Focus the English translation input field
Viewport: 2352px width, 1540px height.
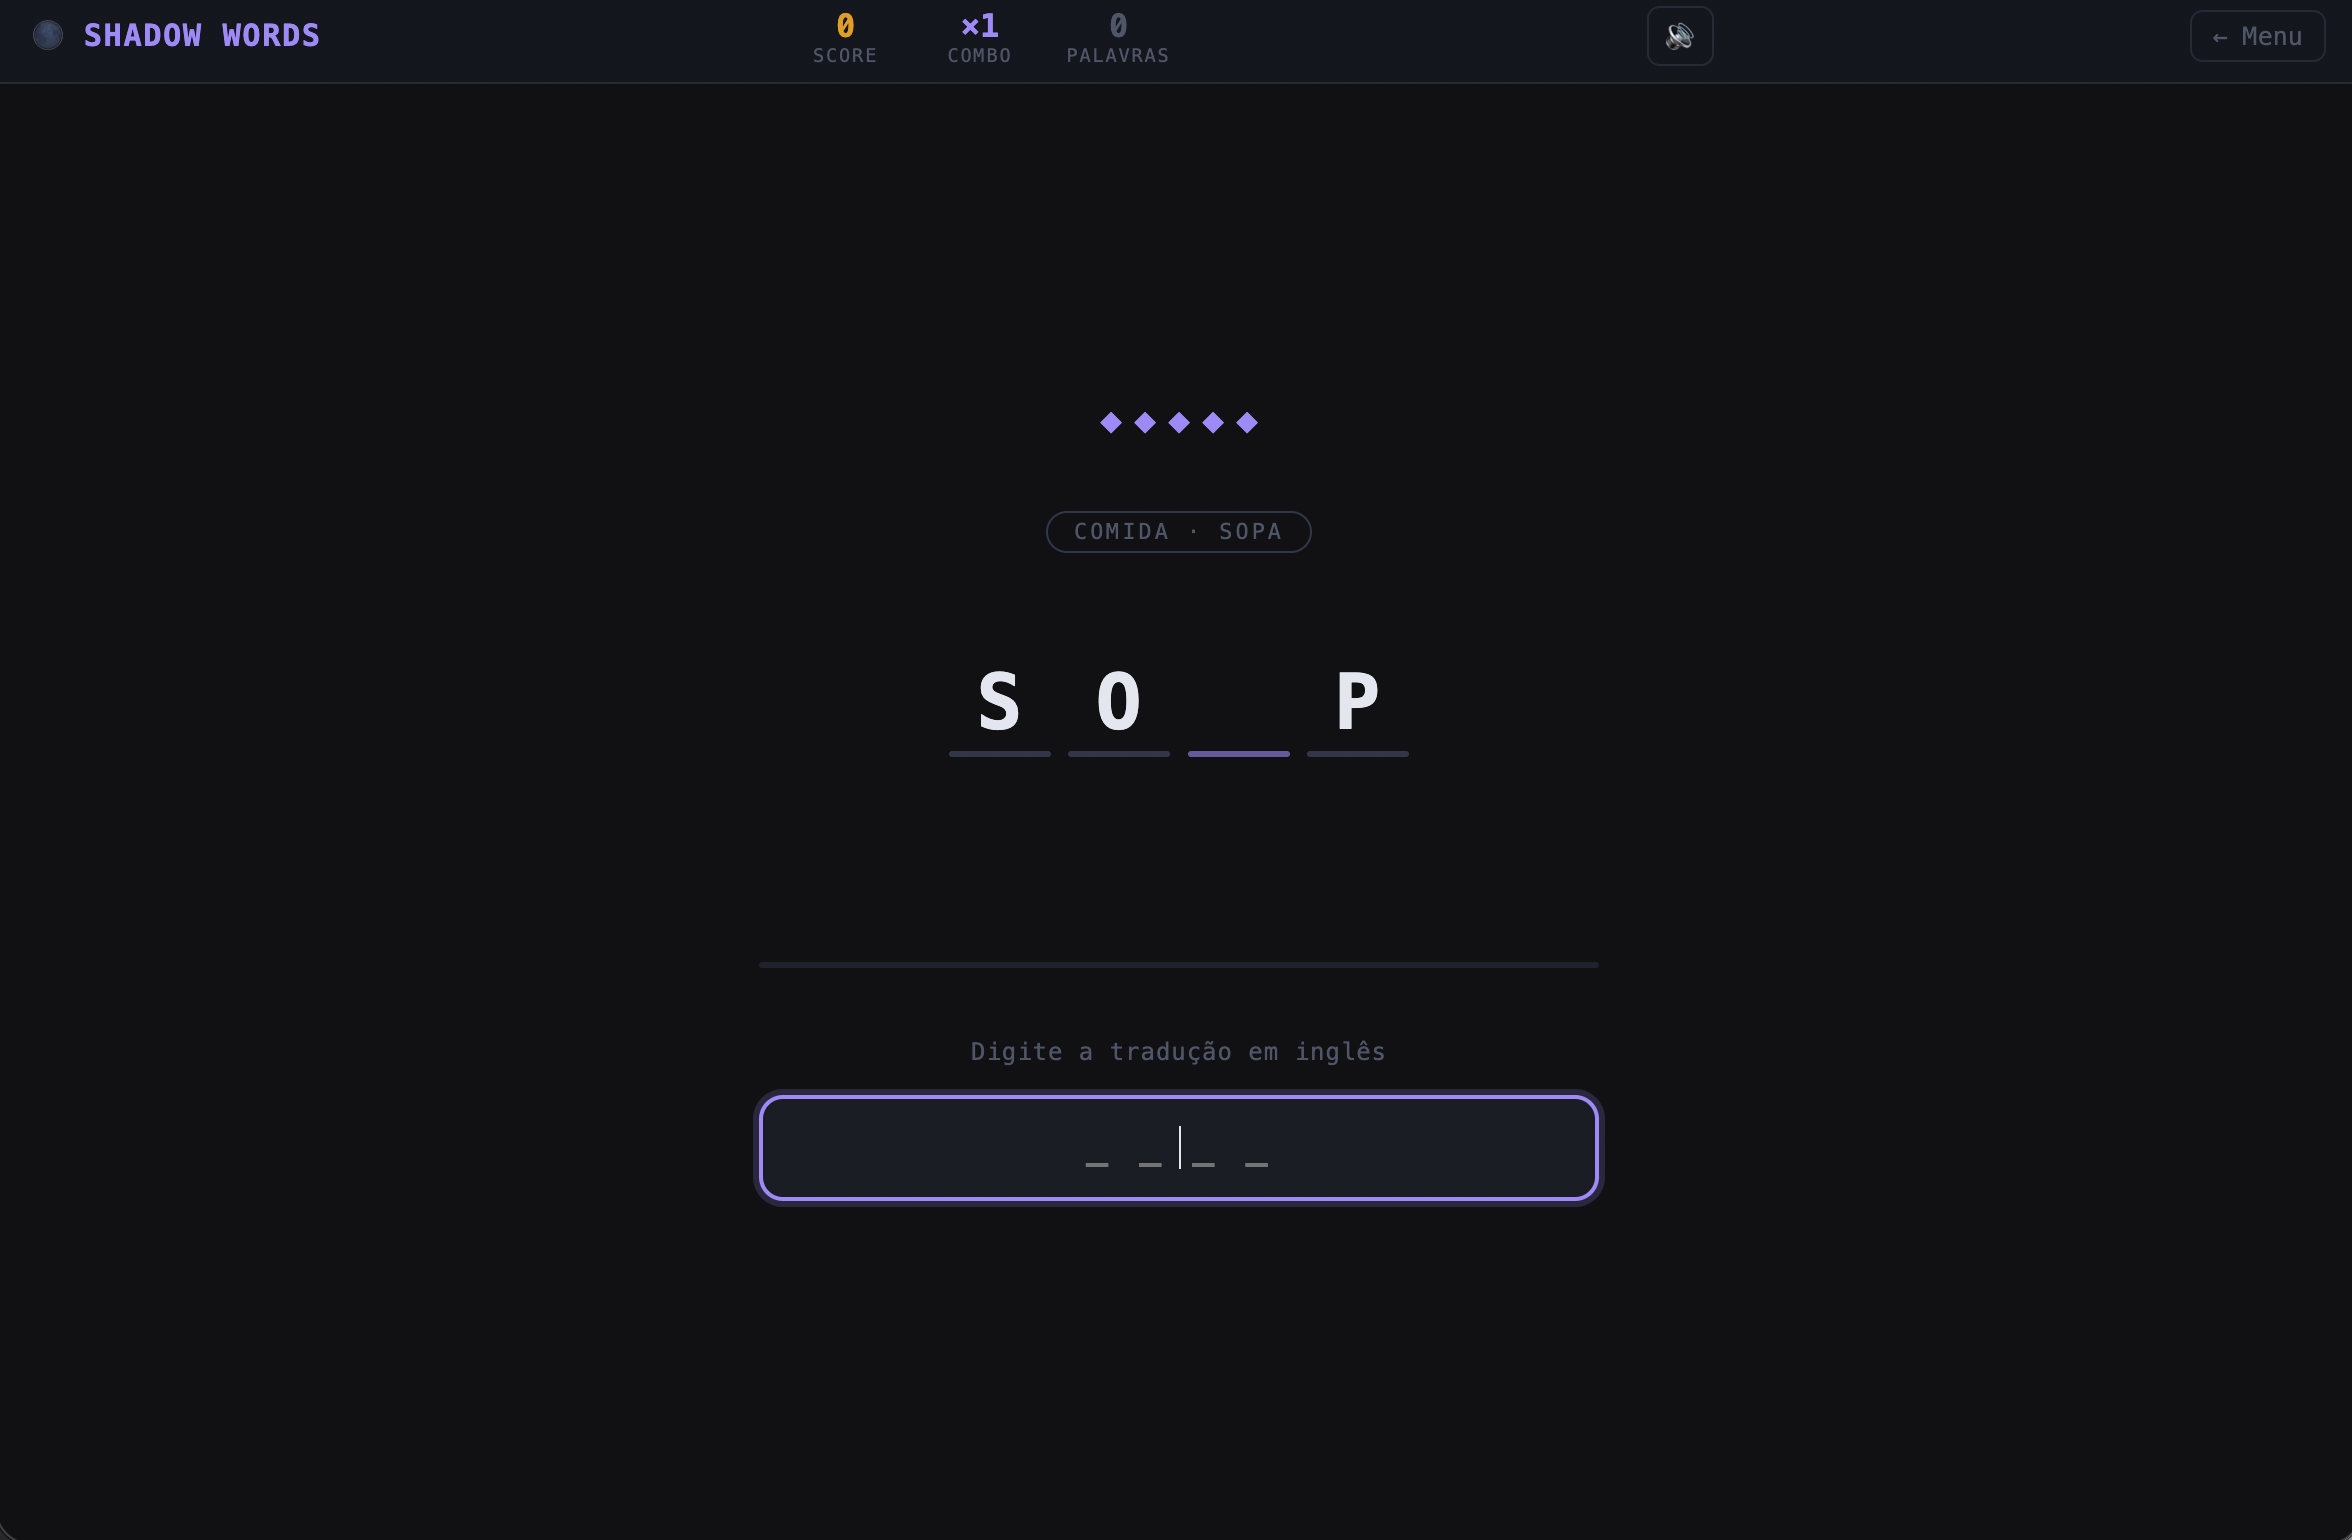pos(1178,1148)
